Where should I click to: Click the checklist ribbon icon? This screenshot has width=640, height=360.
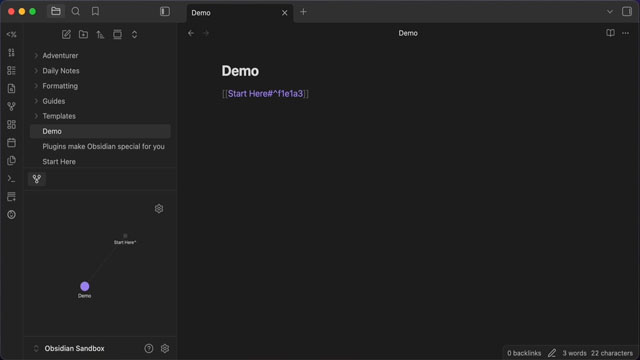[x=11, y=71]
